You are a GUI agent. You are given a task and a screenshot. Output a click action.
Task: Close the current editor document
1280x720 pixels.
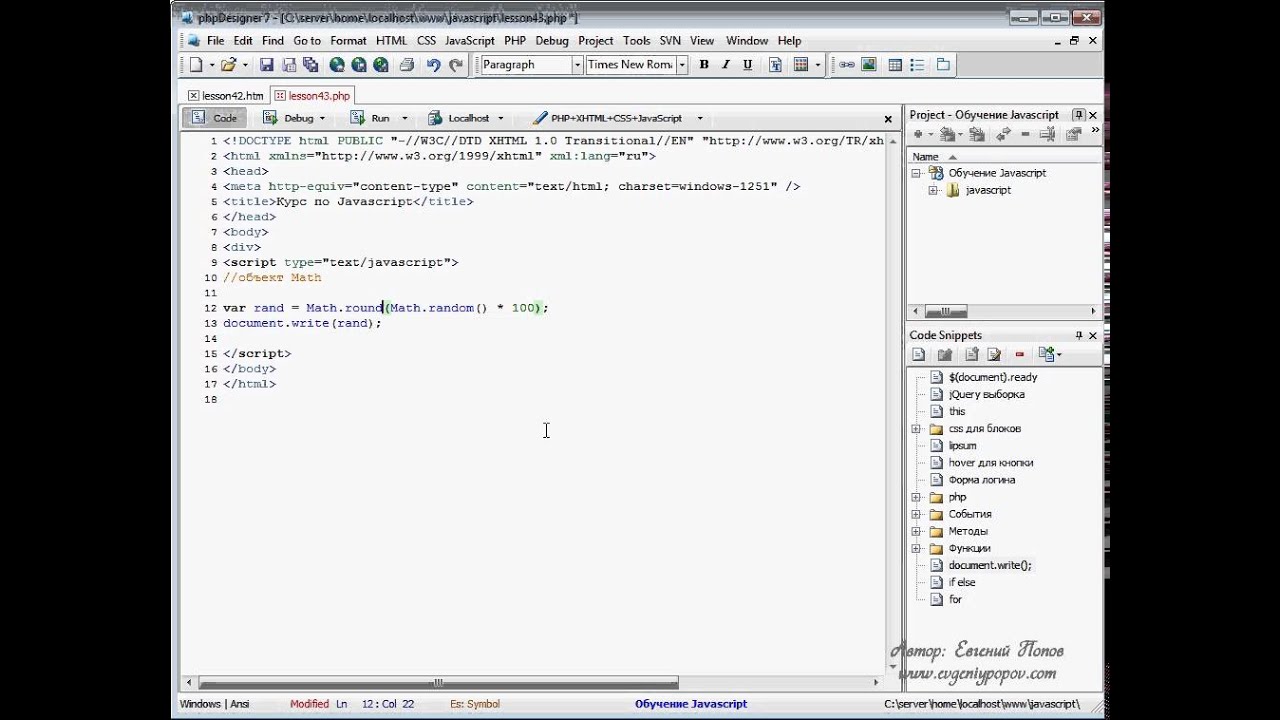[888, 118]
